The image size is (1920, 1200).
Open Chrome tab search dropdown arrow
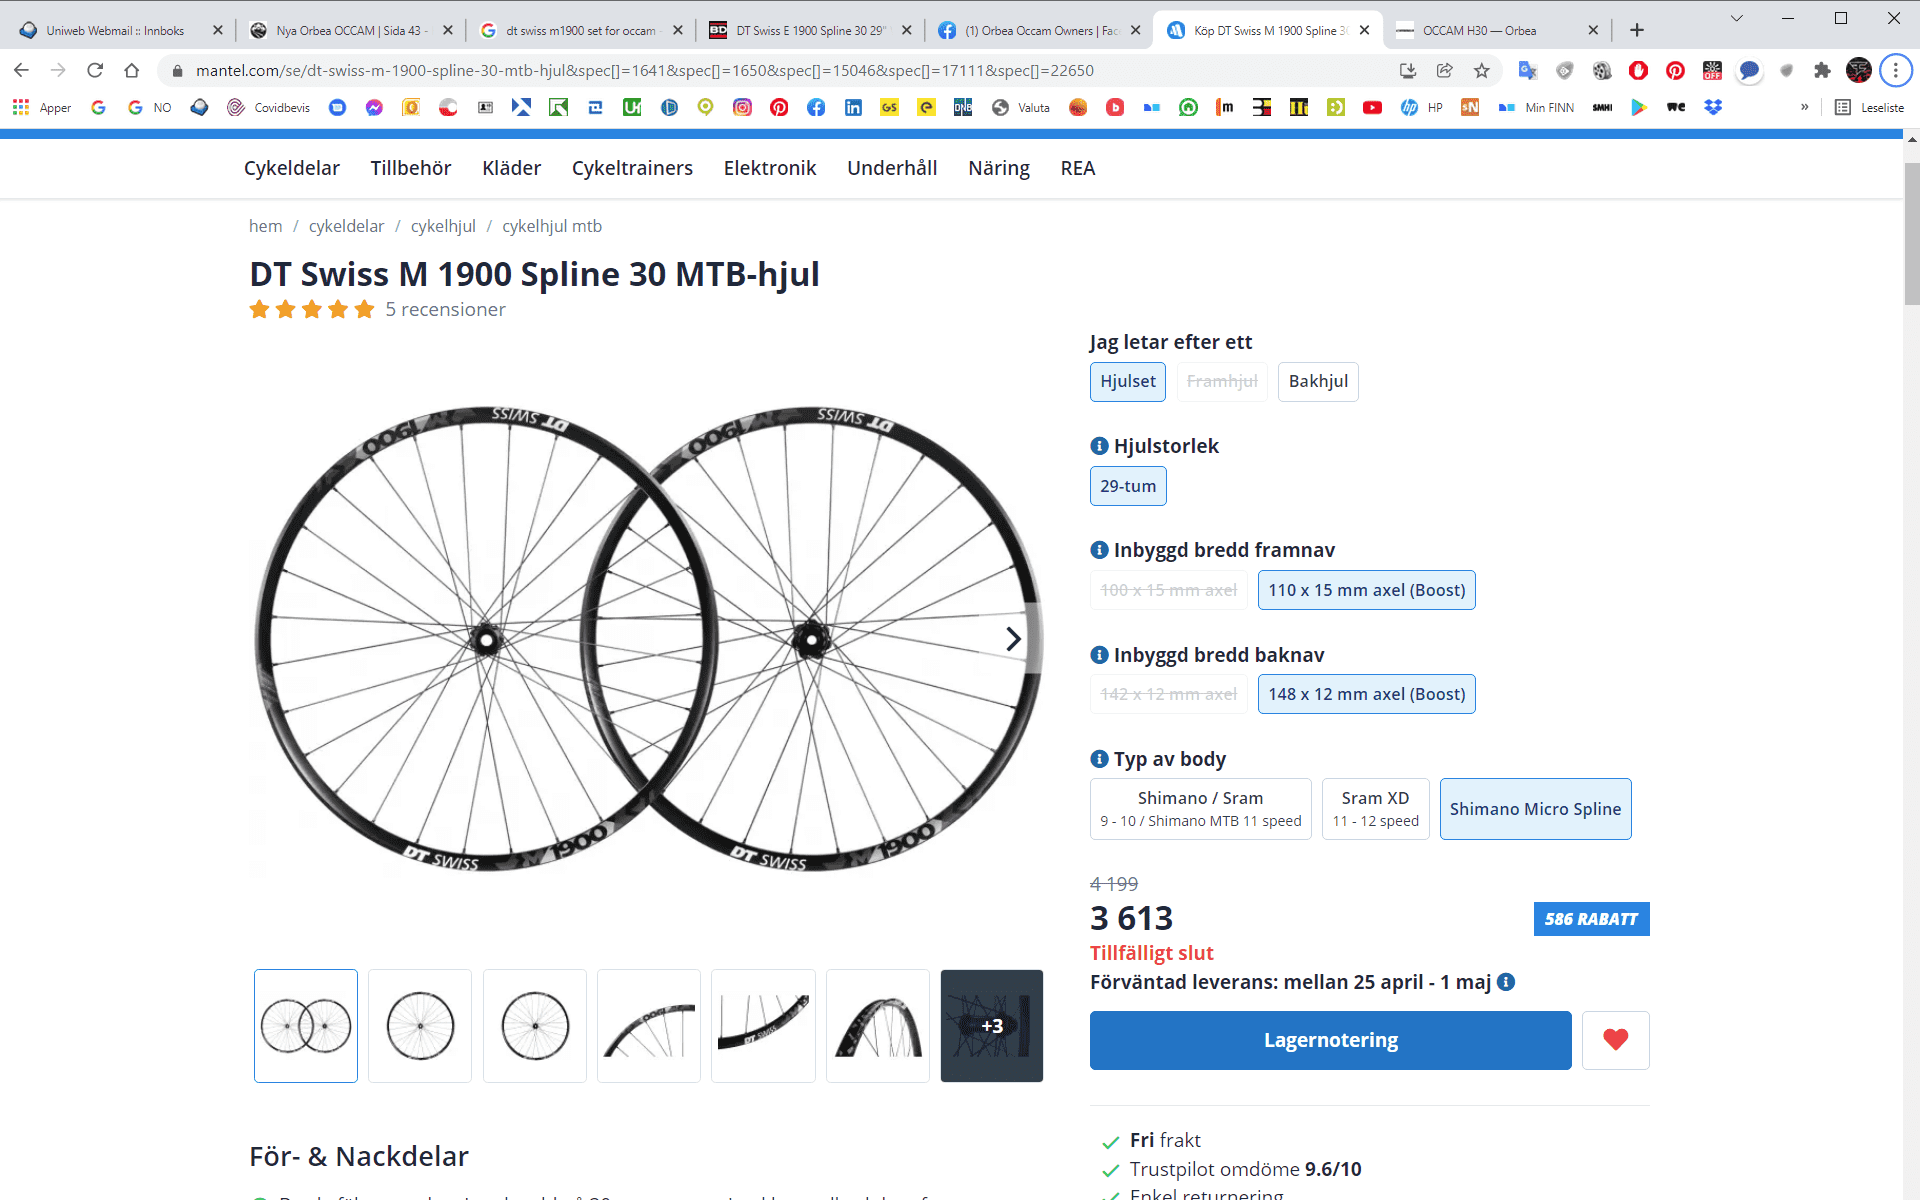pos(1737,18)
